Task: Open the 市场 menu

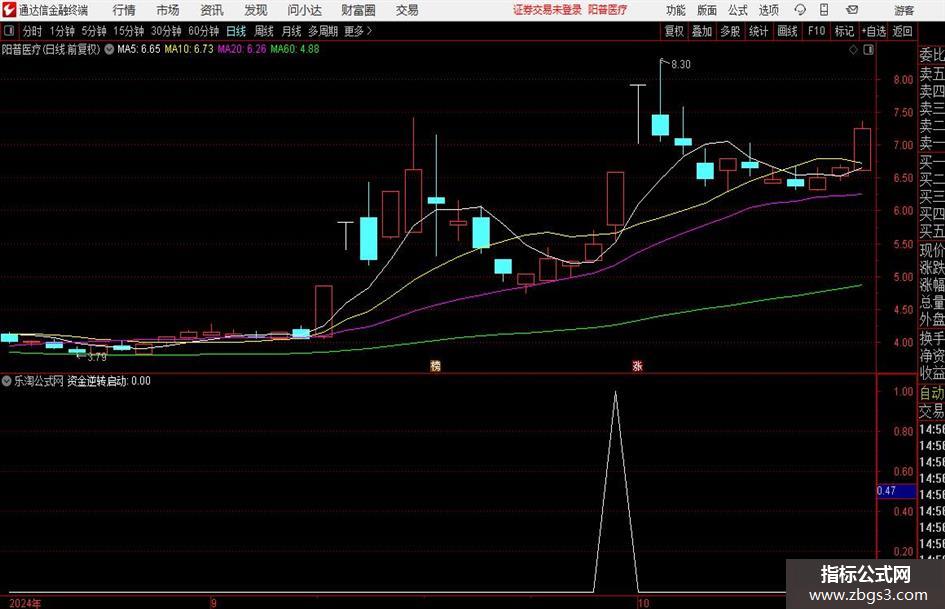Action: pyautogui.click(x=168, y=10)
